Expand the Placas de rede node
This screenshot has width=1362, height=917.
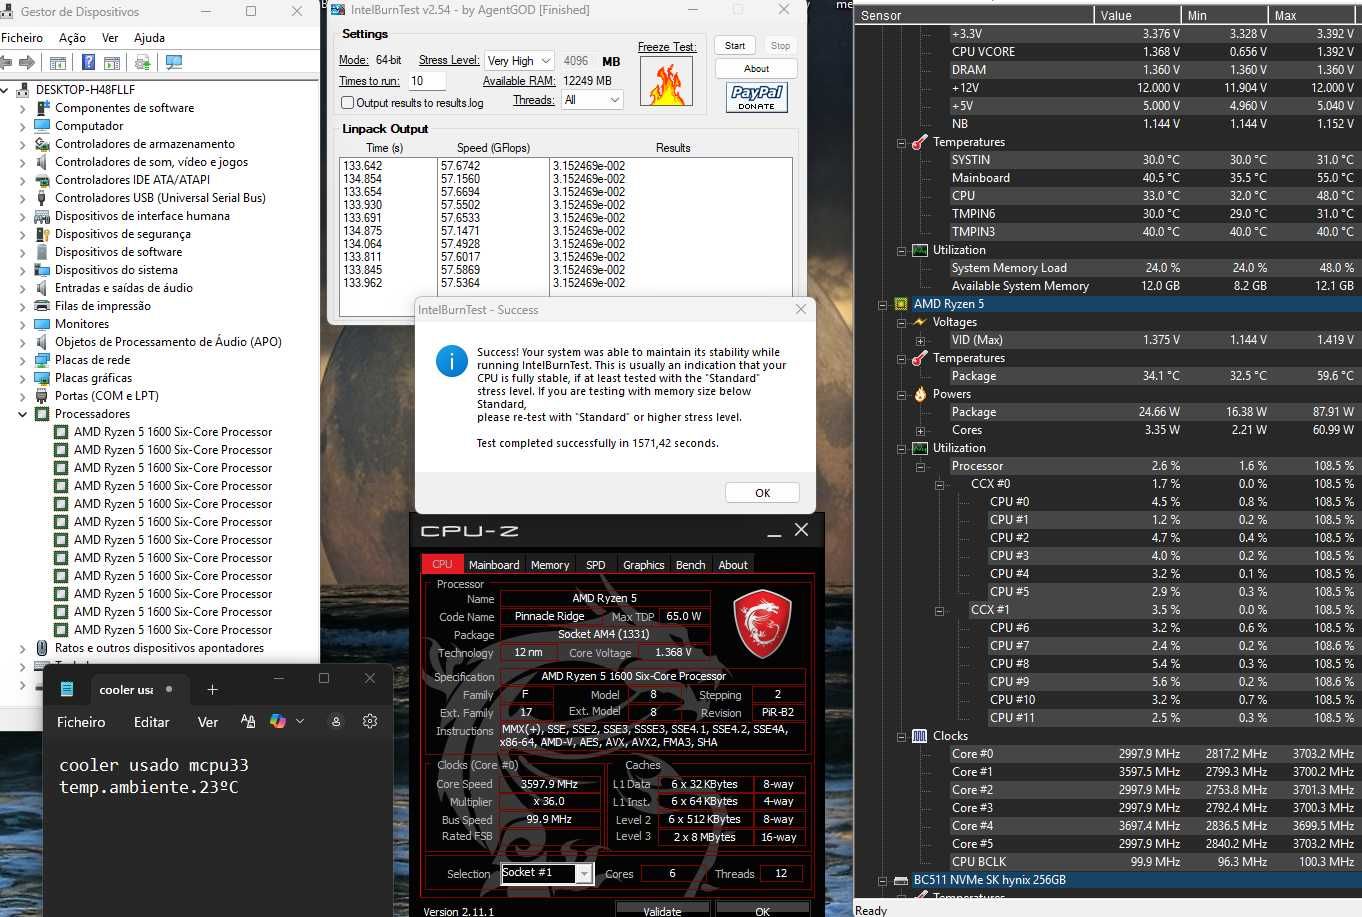23,360
